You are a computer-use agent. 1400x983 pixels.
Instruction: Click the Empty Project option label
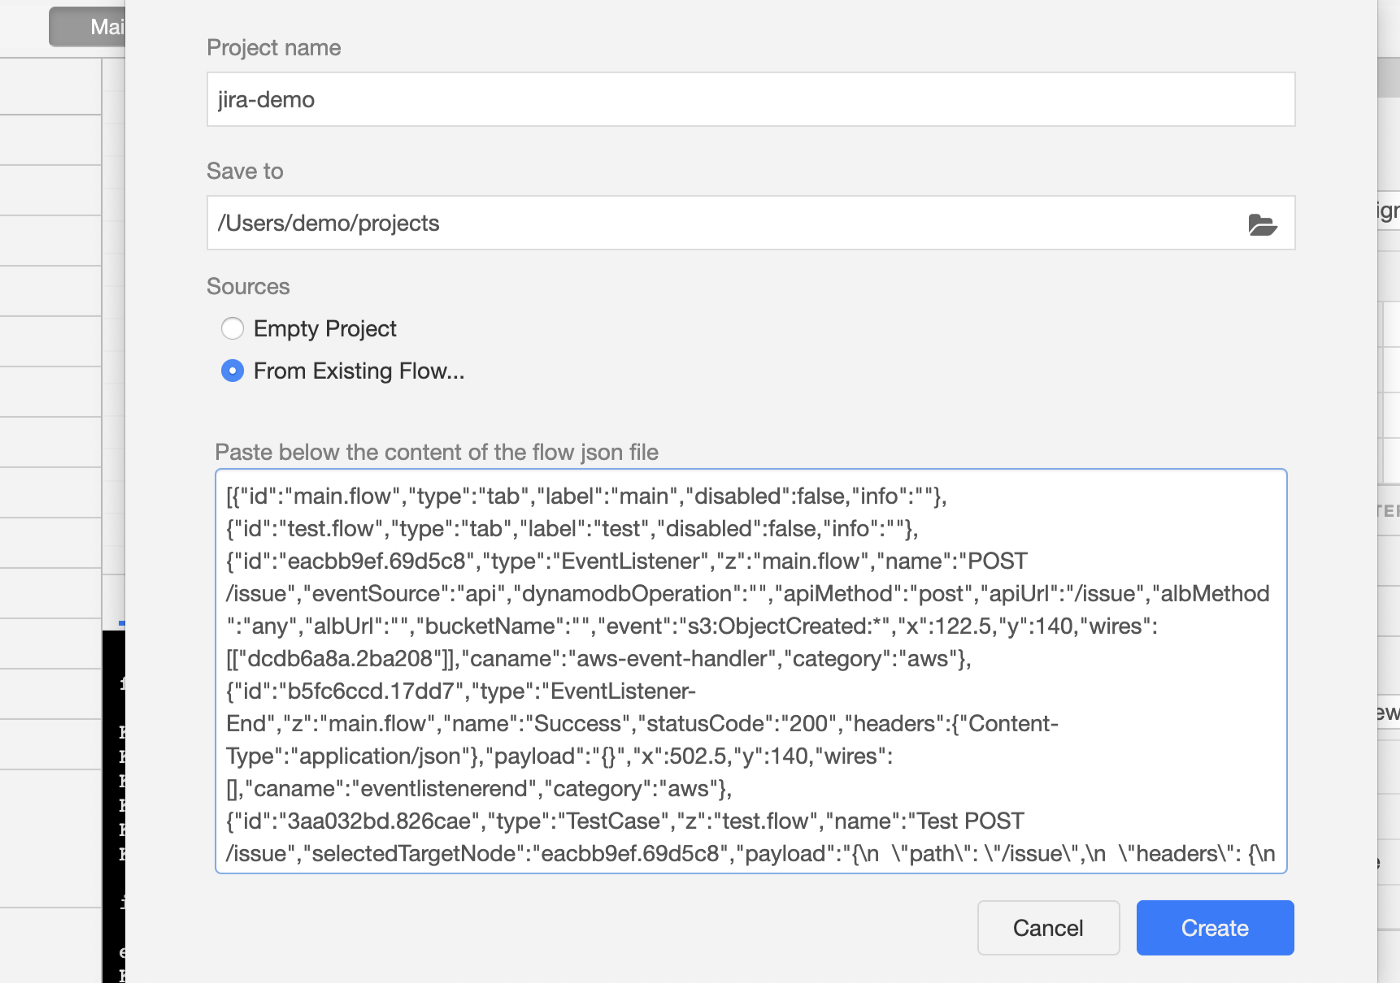[325, 329]
